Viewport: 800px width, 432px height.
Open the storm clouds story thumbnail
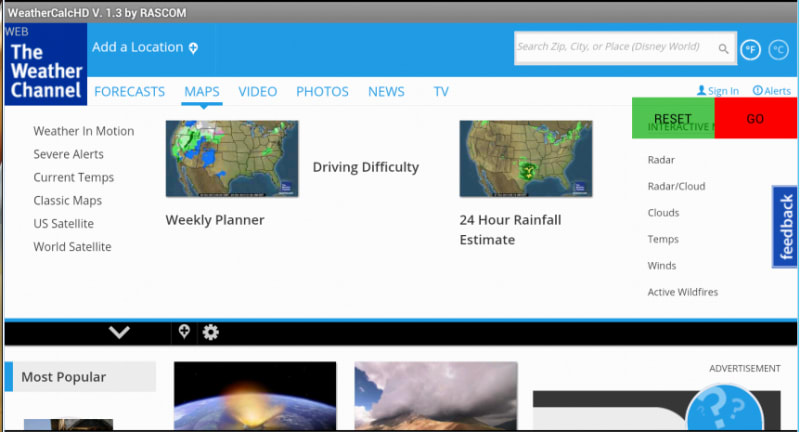[x=436, y=396]
